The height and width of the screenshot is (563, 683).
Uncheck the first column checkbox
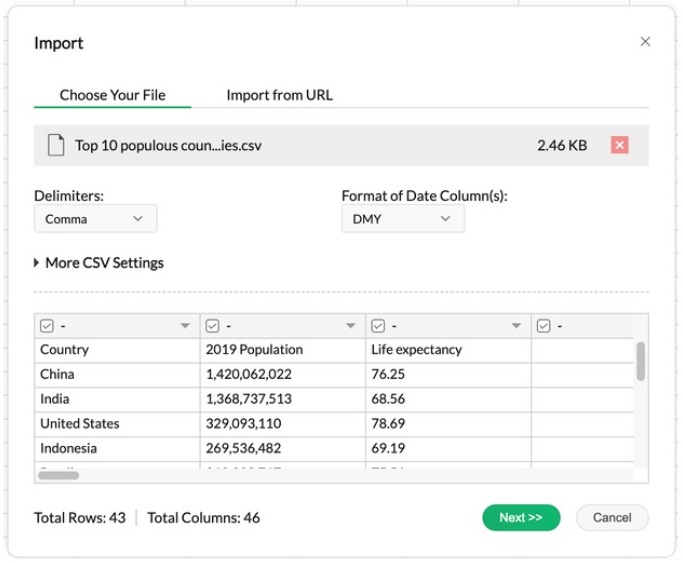click(x=46, y=326)
